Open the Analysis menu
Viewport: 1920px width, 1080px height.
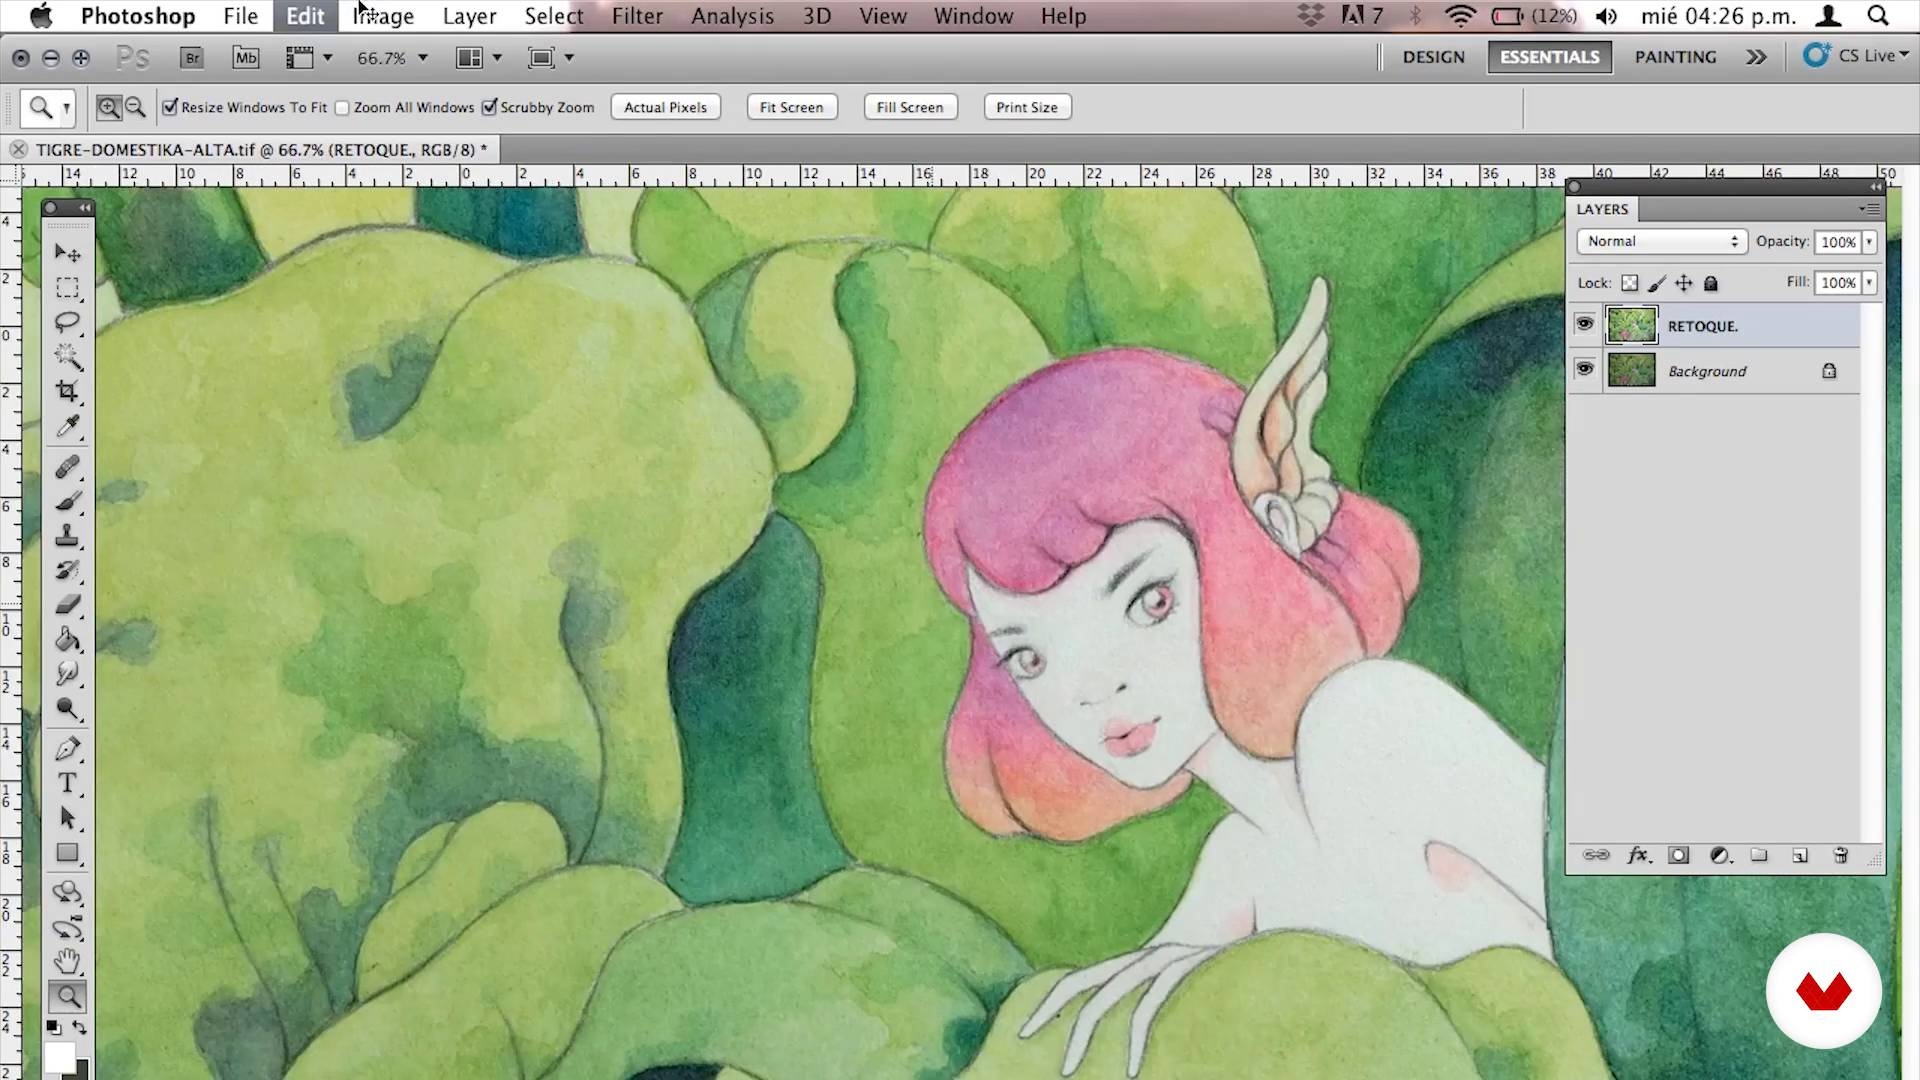click(x=732, y=16)
